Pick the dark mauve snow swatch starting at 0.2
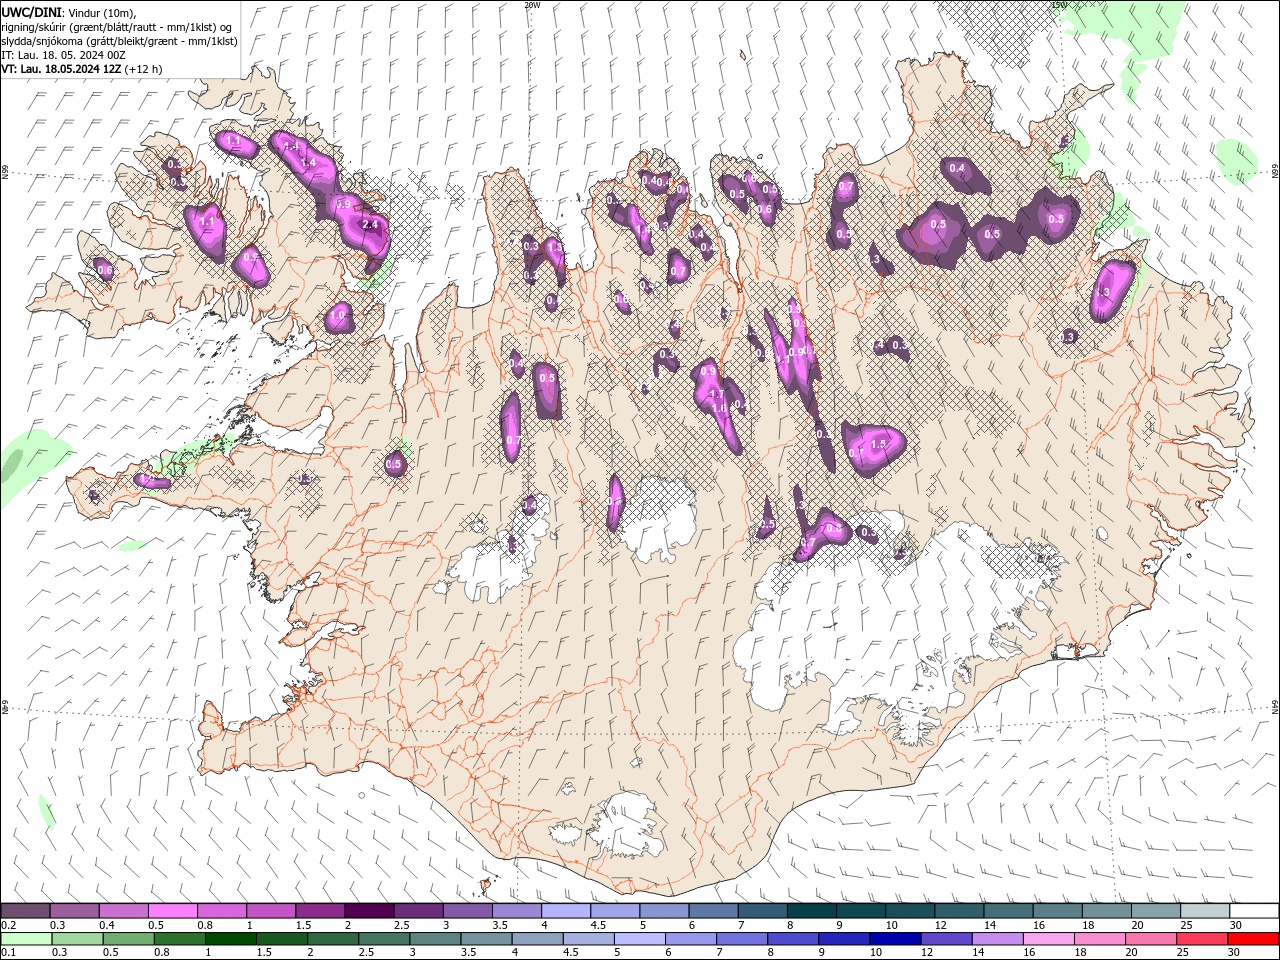The image size is (1280, 960). pos(25,911)
